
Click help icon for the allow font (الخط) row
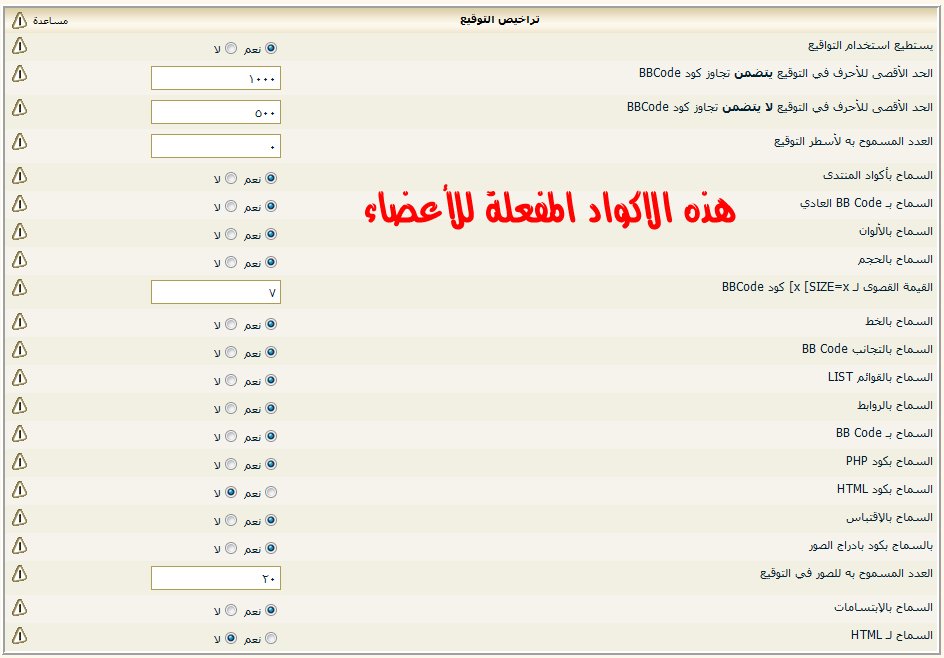tap(19, 322)
